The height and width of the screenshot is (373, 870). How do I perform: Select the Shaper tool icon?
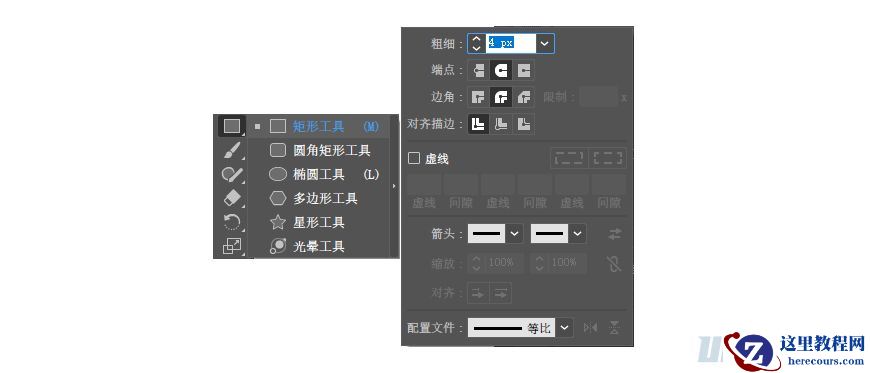click(232, 175)
